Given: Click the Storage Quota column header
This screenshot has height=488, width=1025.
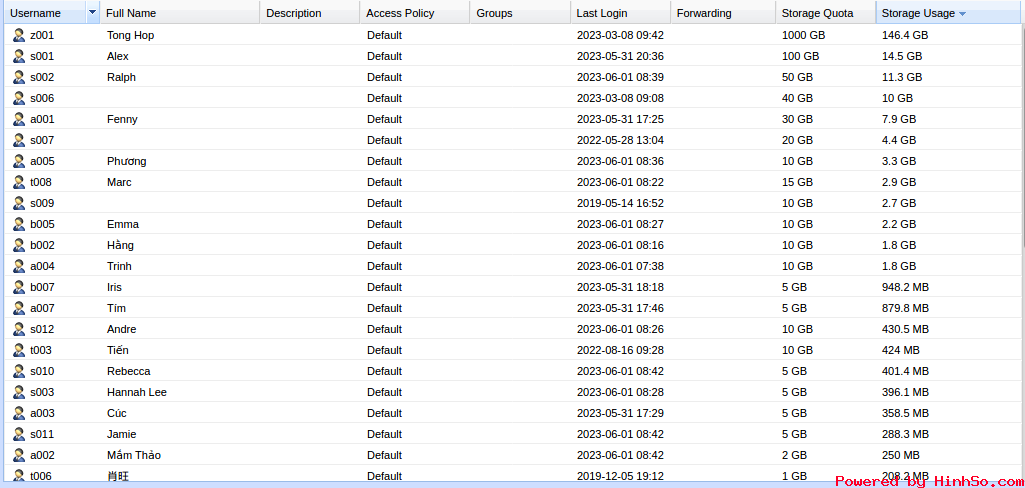Looking at the screenshot, I should click(817, 13).
